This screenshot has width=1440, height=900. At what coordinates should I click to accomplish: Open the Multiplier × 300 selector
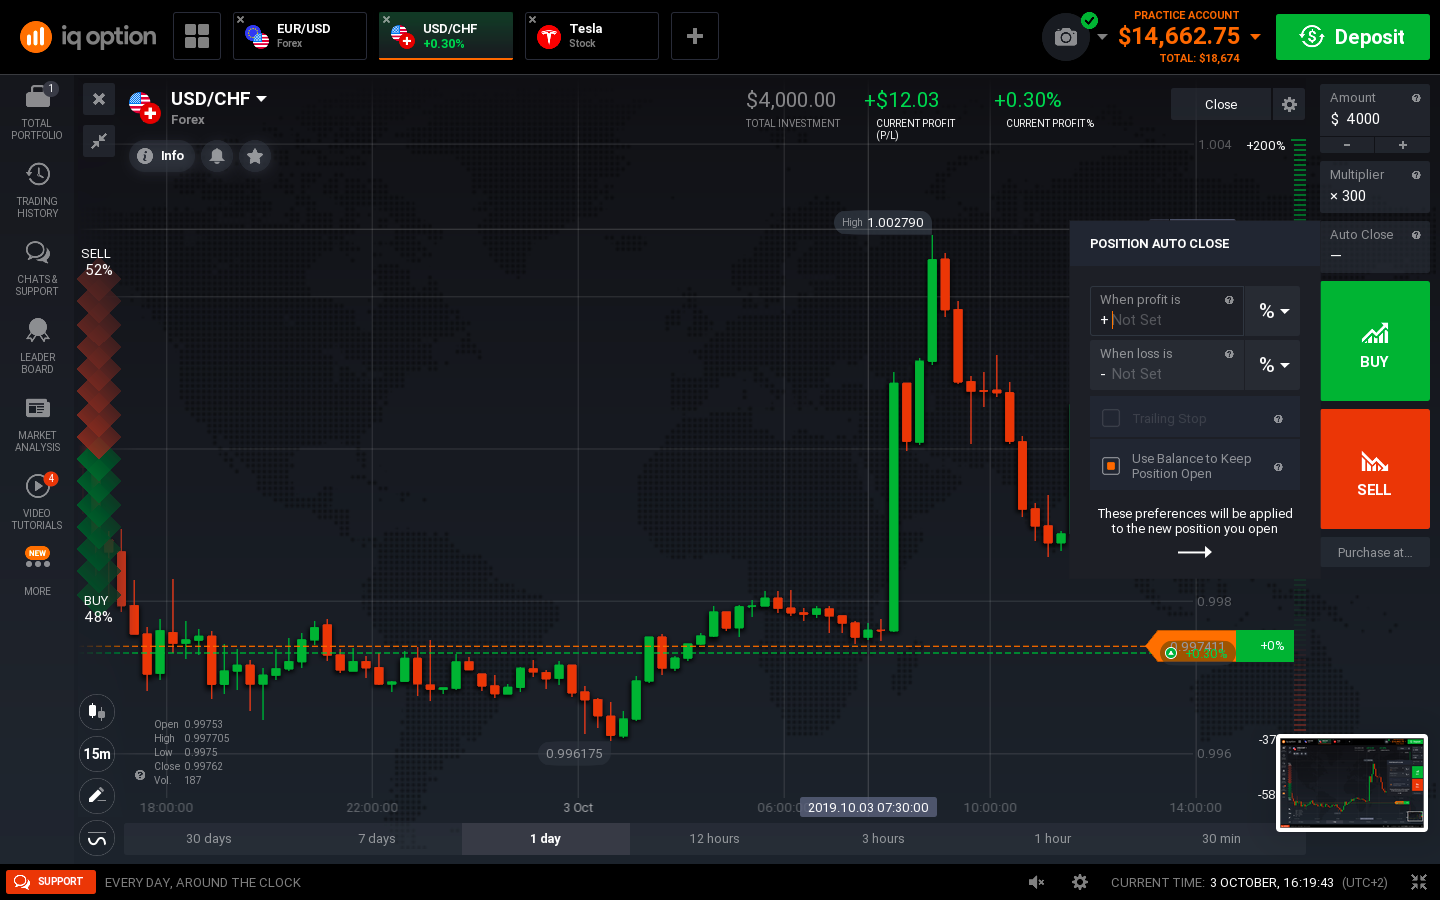pos(1375,186)
